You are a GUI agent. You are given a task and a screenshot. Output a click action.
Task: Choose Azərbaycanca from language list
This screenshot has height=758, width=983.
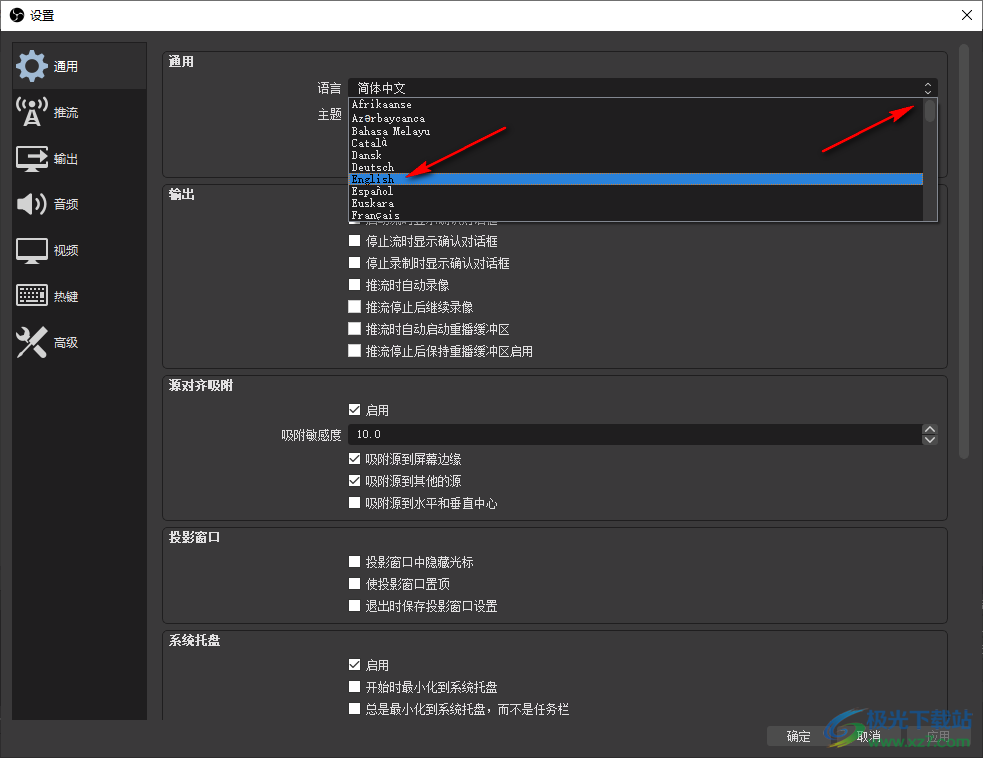tap(636, 118)
